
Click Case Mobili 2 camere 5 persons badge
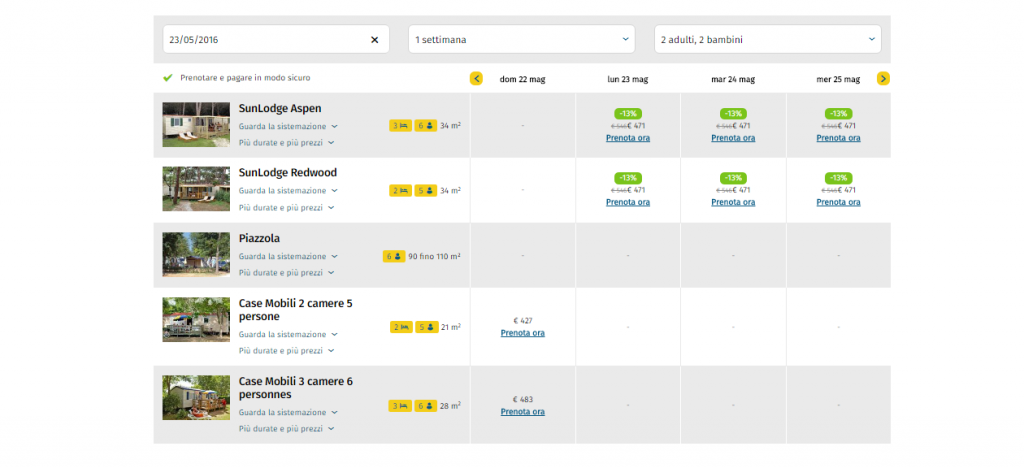[426, 327]
